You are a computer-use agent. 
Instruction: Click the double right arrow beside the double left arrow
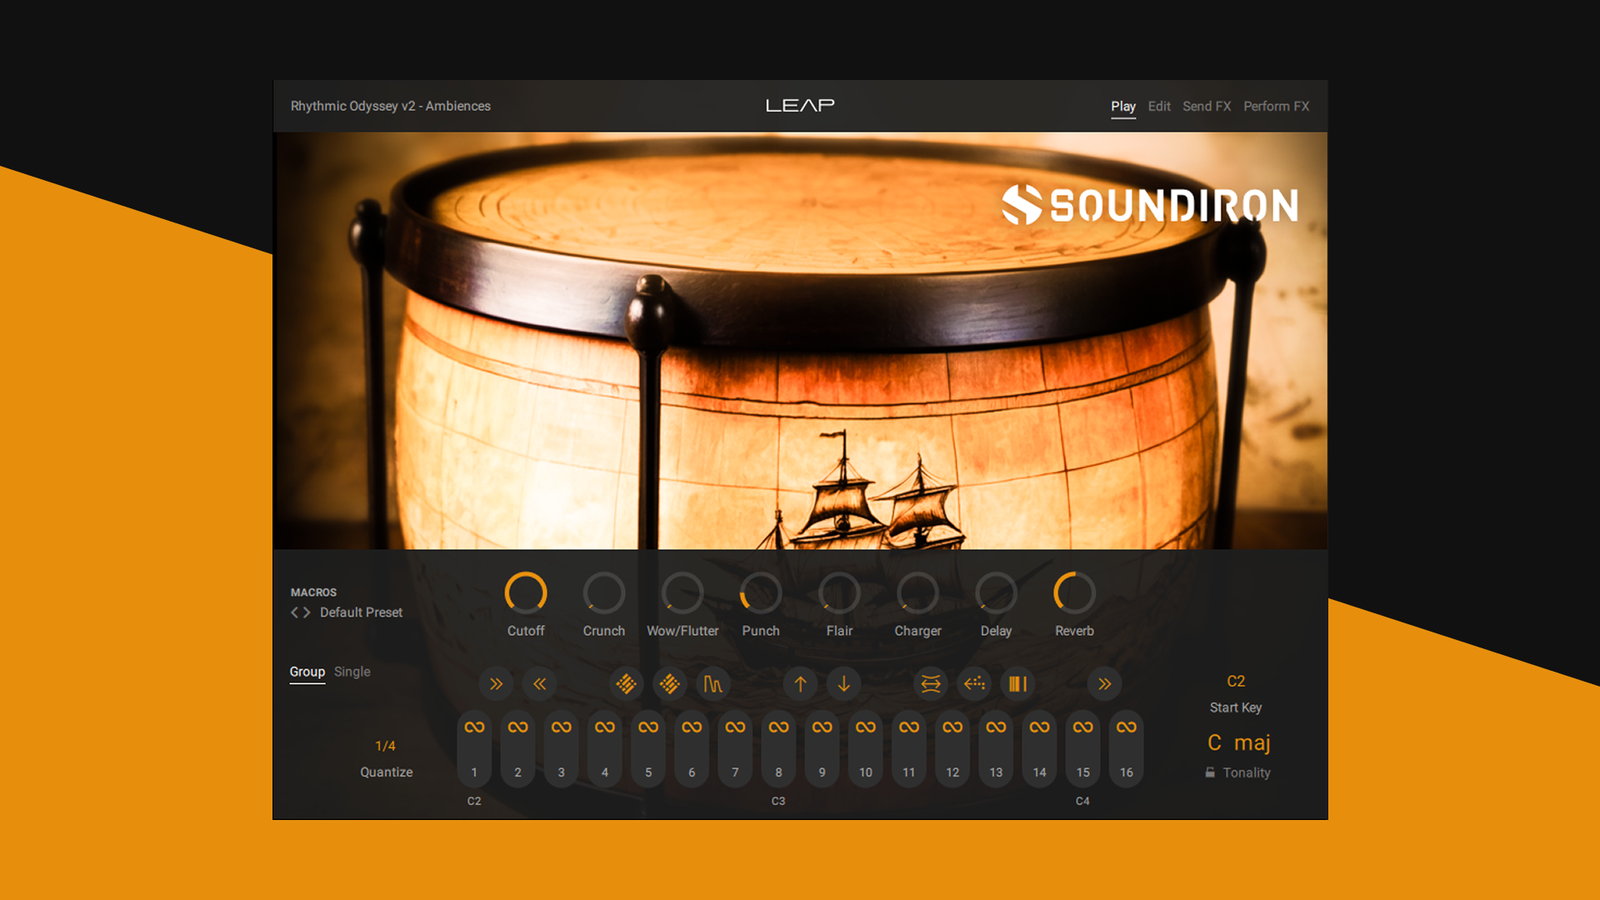(x=496, y=684)
